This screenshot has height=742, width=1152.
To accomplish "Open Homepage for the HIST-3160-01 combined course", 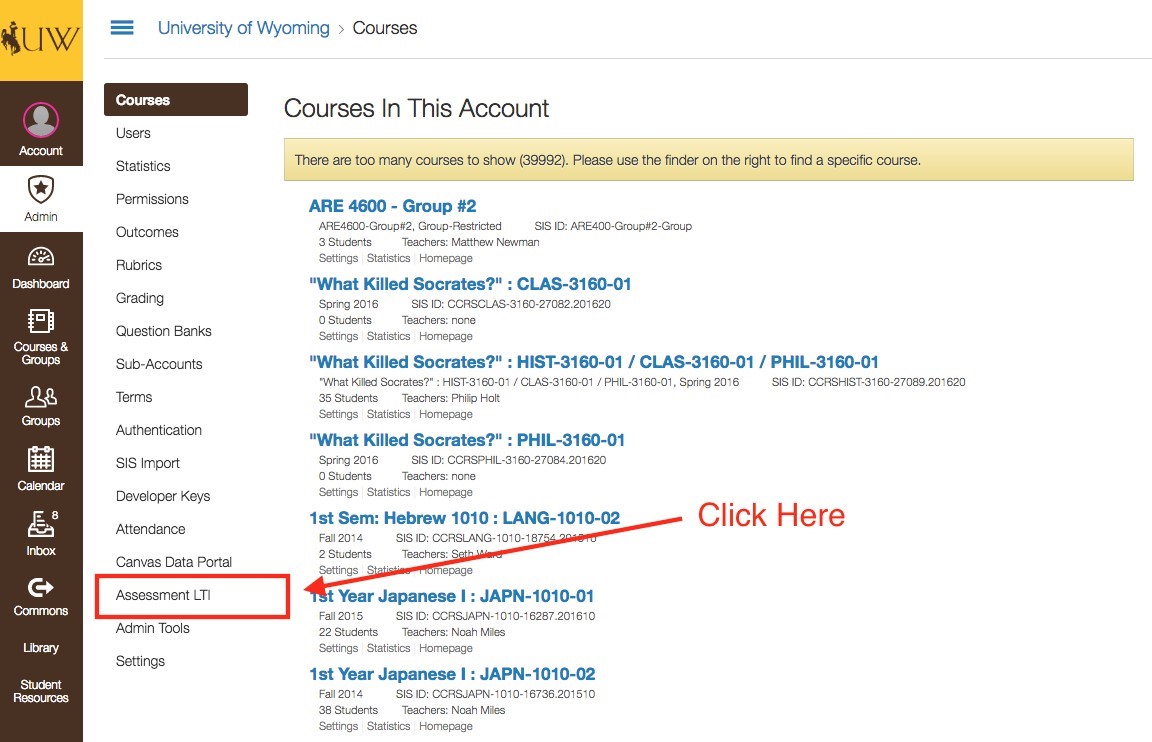I will [446, 414].
